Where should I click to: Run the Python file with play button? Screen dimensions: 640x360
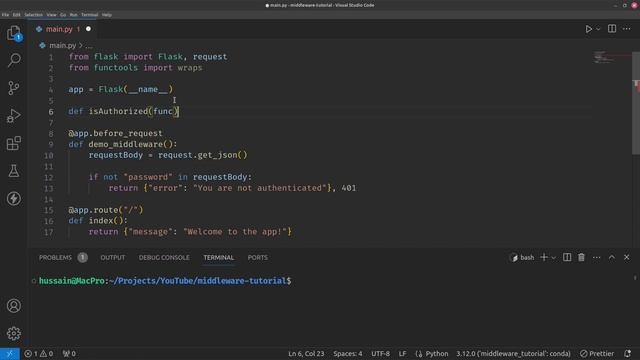(589, 29)
